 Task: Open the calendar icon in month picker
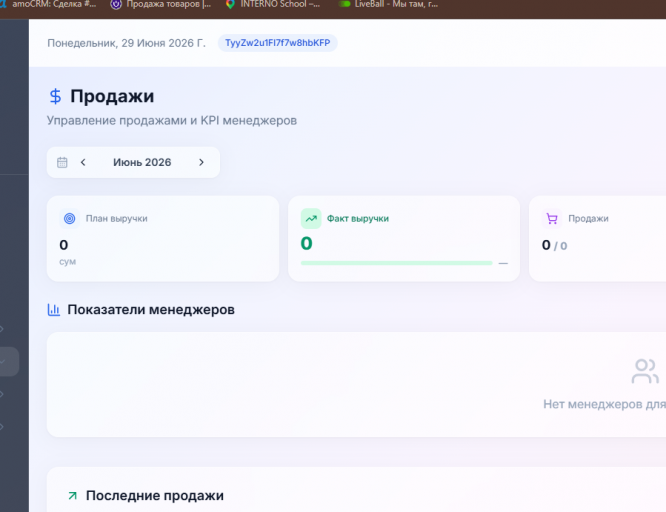[62, 162]
